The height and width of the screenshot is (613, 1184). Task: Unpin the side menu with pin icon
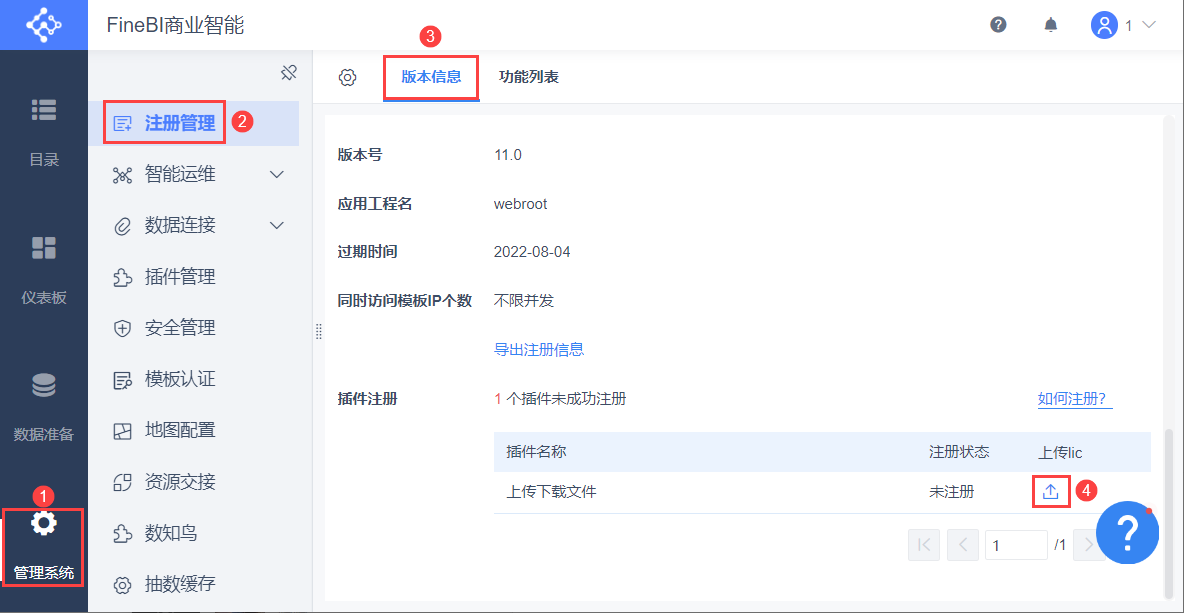tap(288, 72)
